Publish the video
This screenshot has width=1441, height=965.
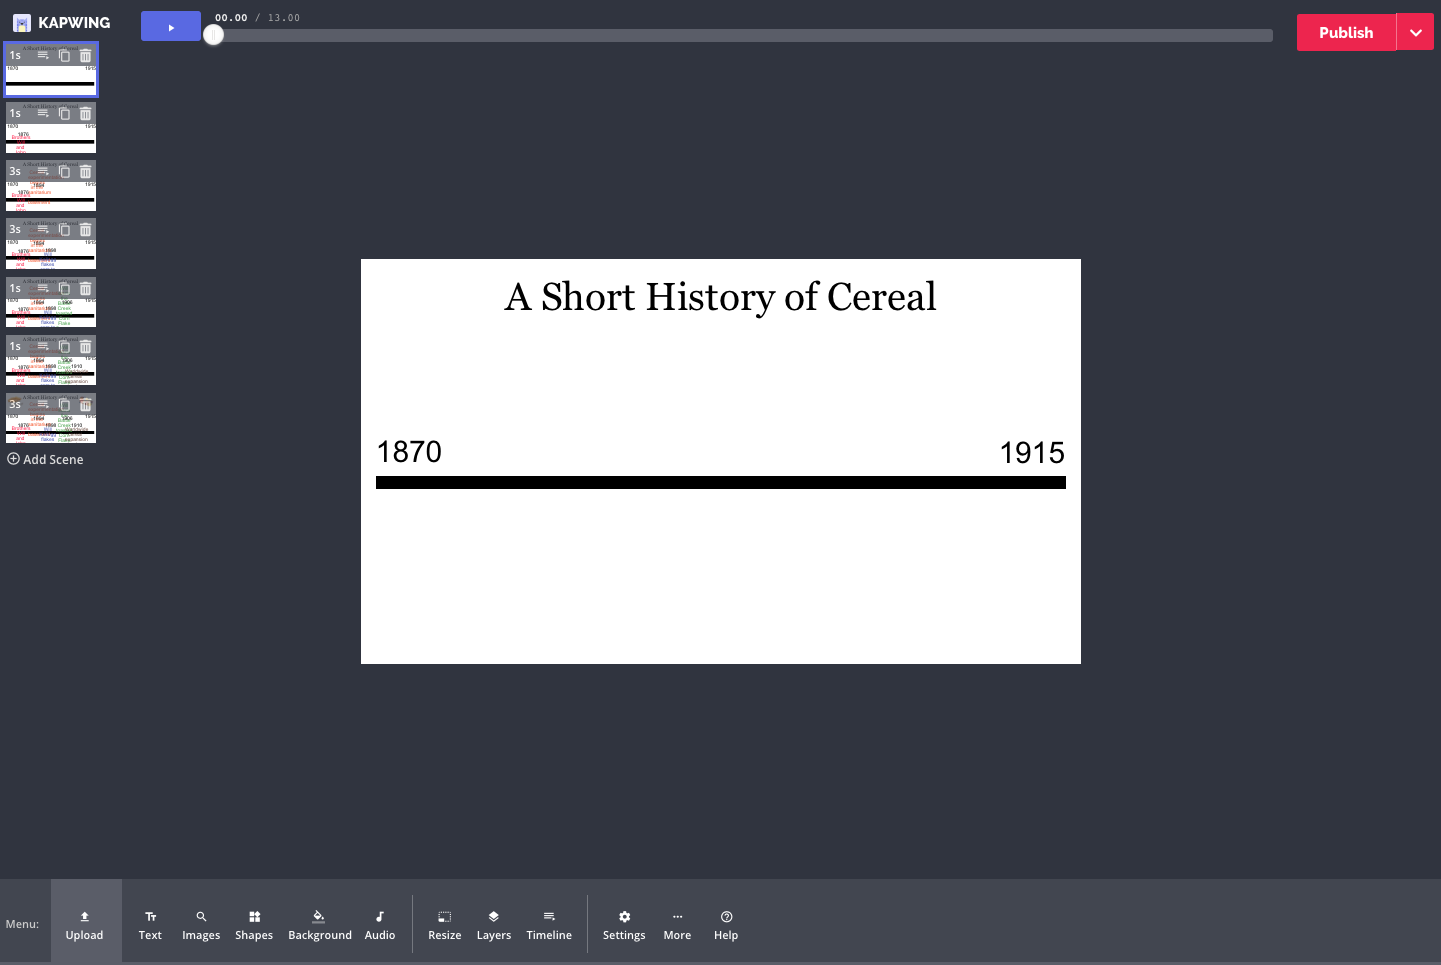coord(1346,32)
